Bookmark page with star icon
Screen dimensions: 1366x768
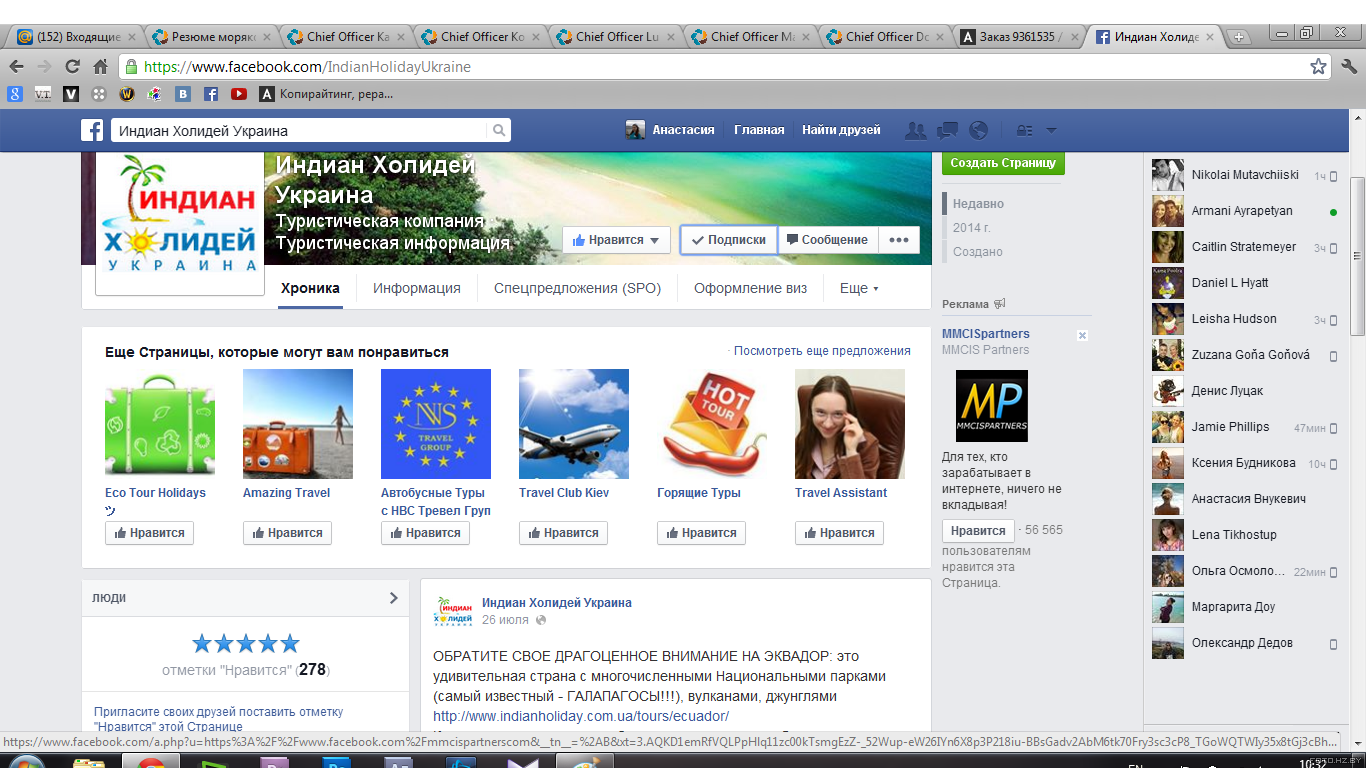(x=1319, y=67)
